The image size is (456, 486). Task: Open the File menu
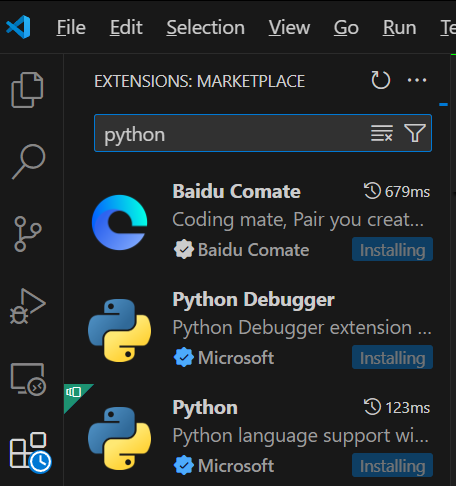point(71,27)
